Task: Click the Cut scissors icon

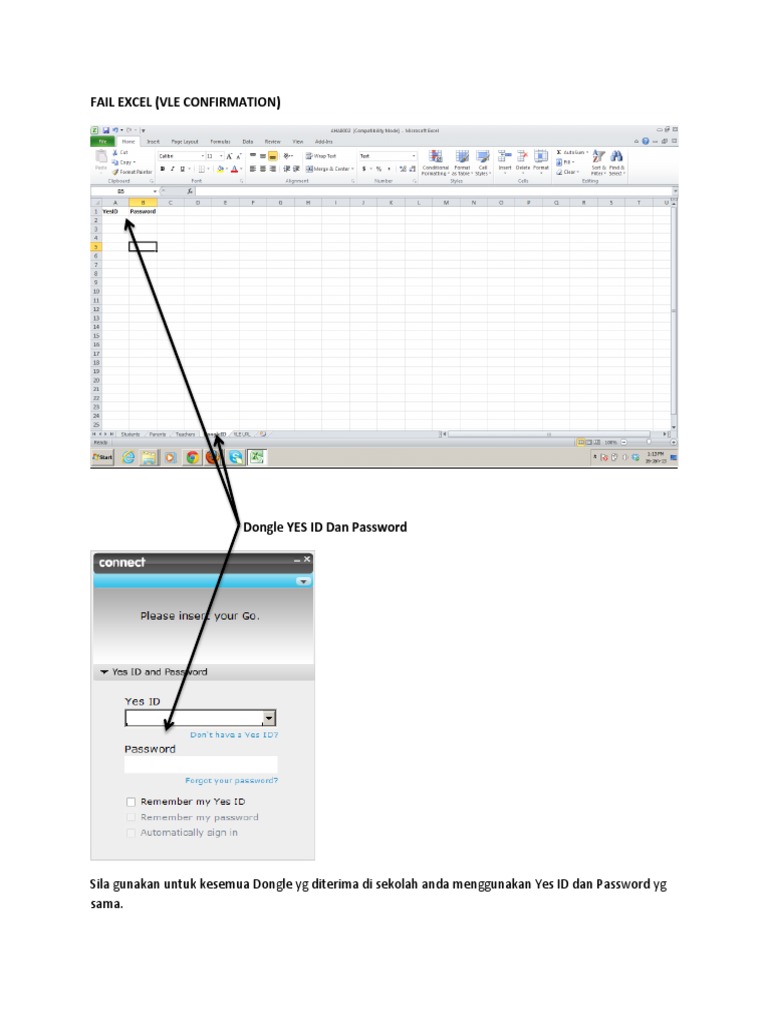Action: [x=116, y=152]
